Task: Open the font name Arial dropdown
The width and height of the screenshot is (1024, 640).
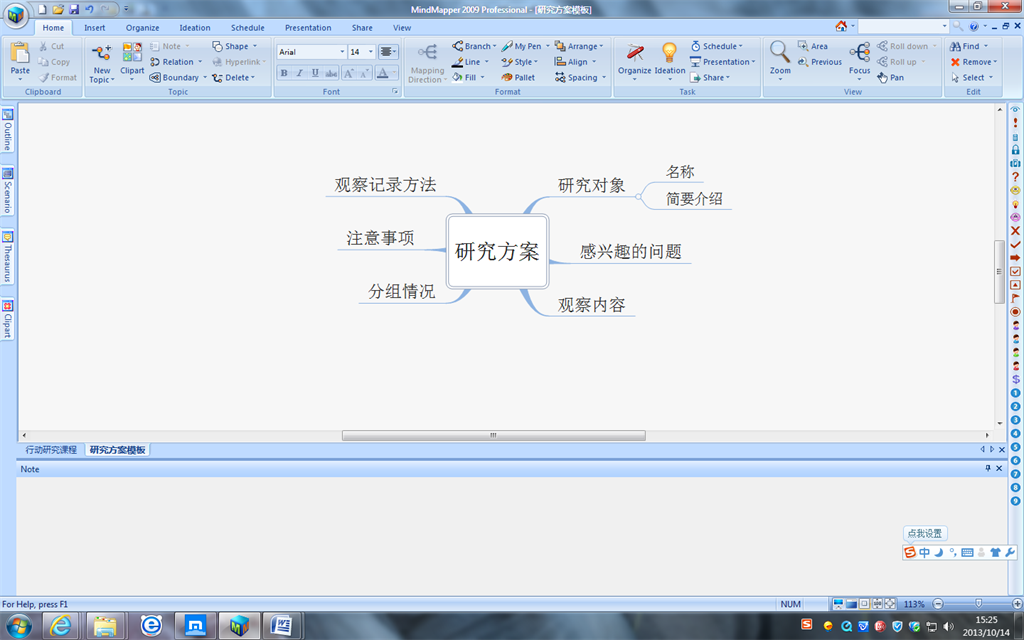Action: click(342, 52)
